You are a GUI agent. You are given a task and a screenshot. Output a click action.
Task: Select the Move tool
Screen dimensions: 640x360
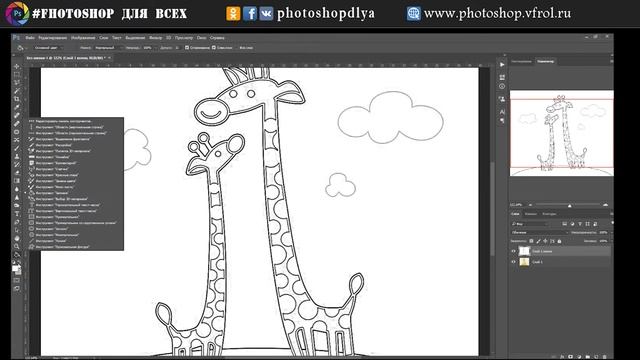(17, 67)
